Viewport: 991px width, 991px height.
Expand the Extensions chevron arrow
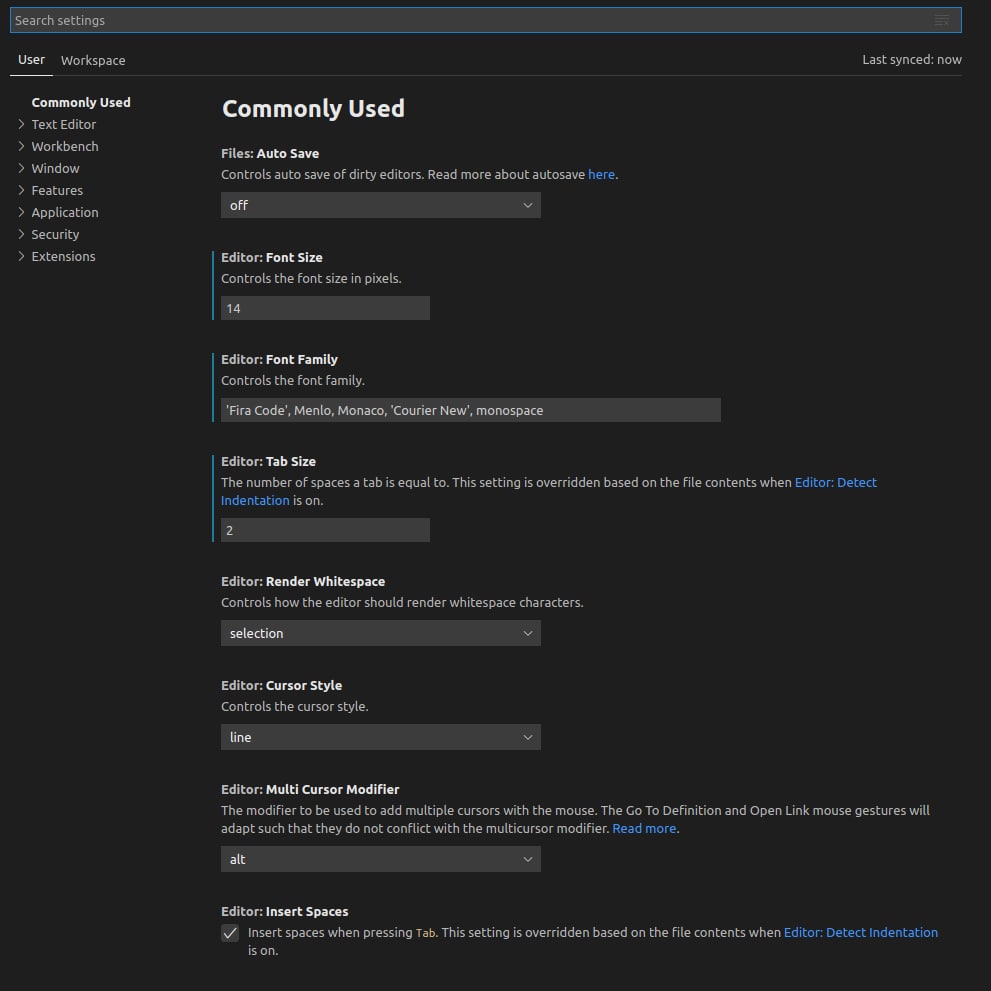click(21, 256)
